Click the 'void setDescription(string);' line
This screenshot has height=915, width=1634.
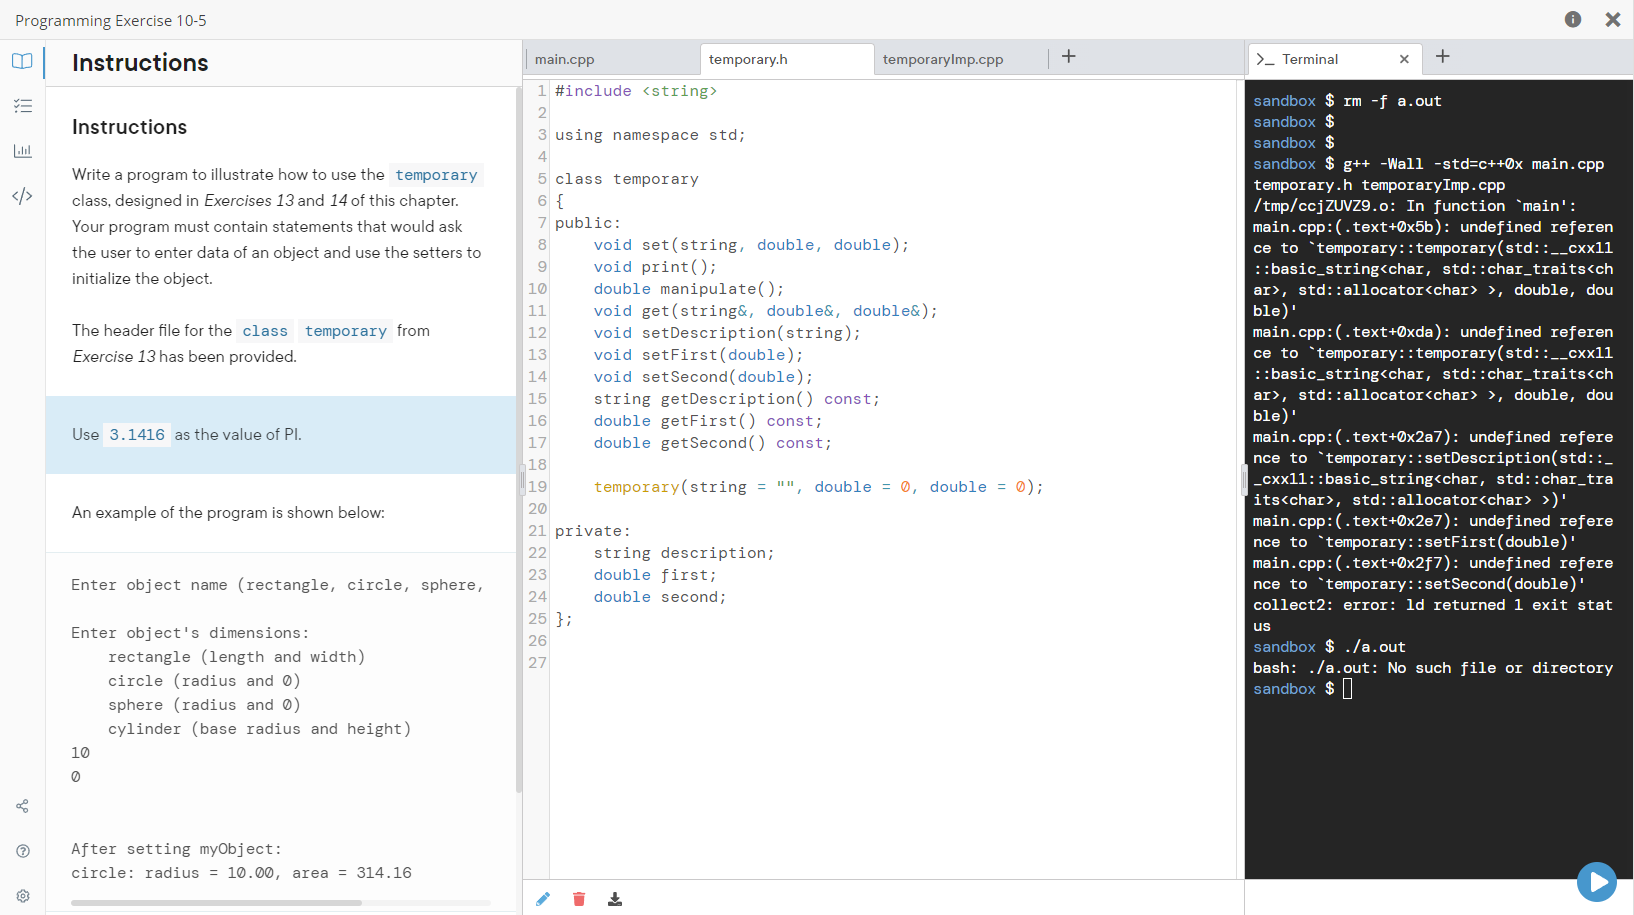click(x=727, y=333)
